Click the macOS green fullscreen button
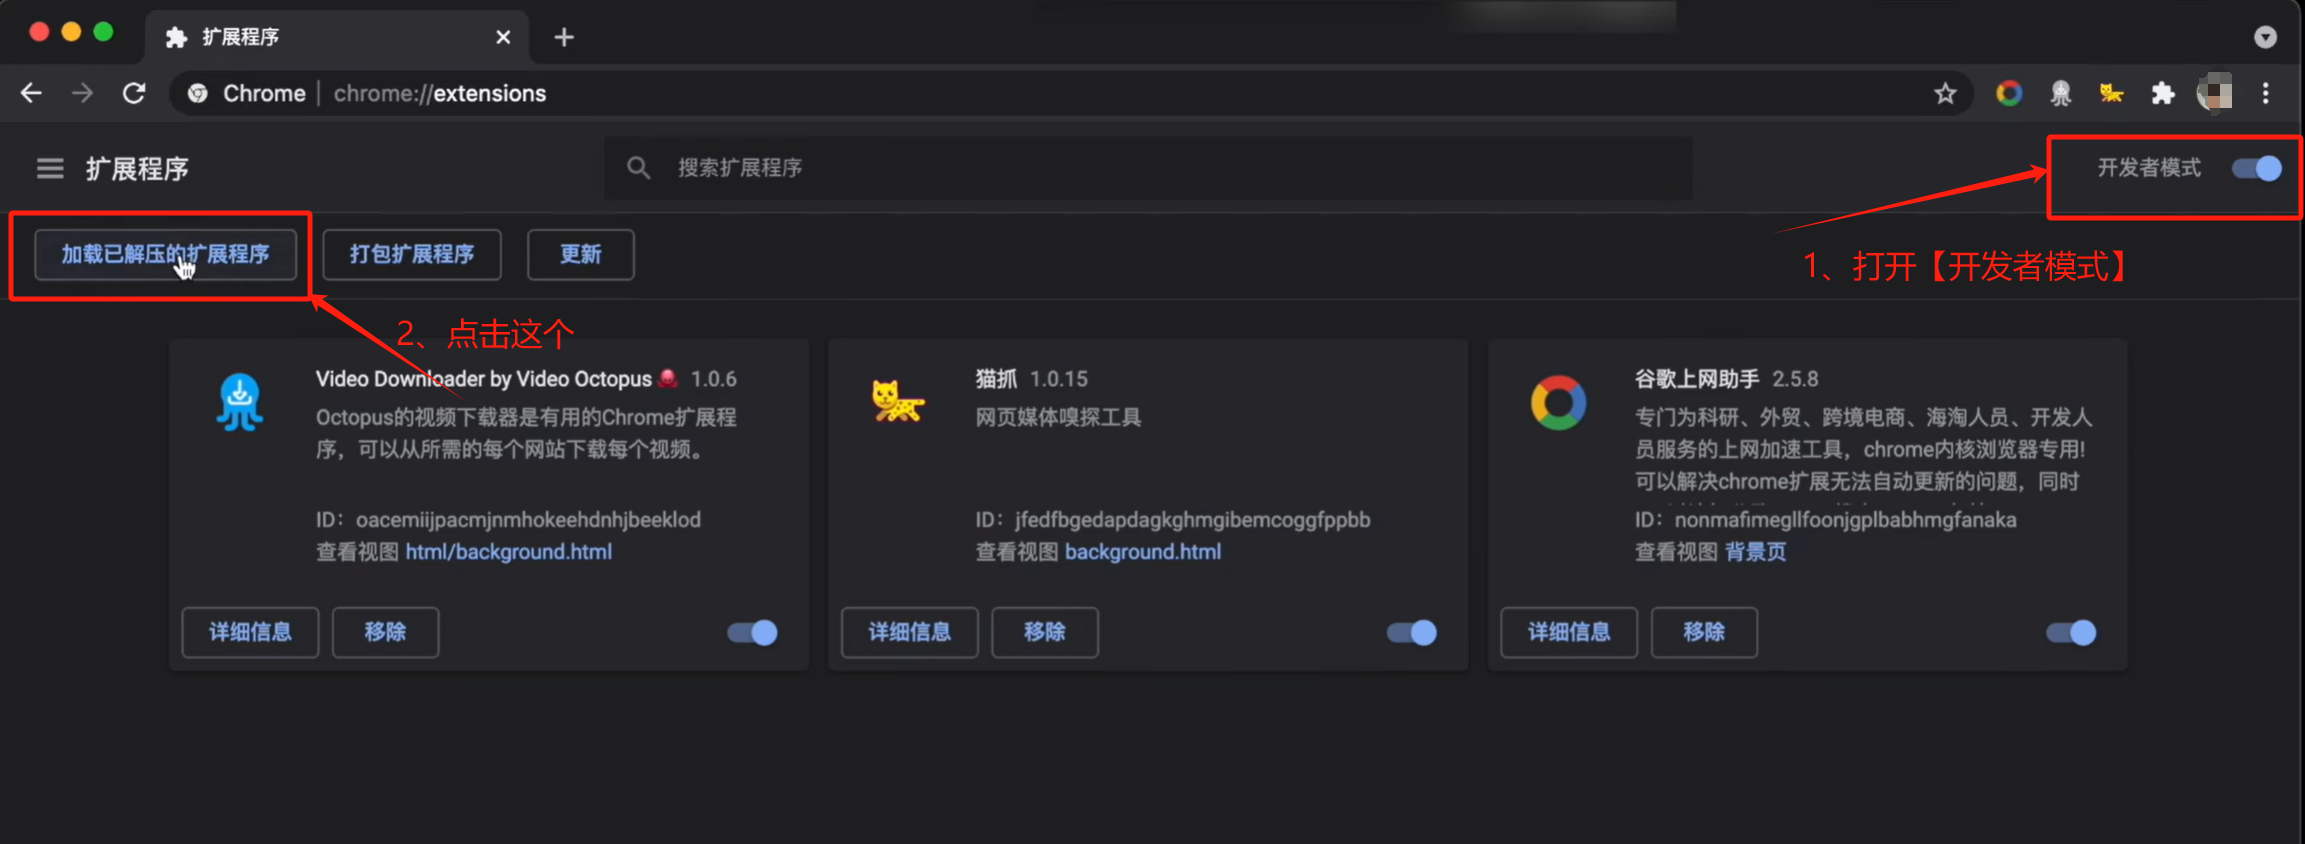The height and width of the screenshot is (844, 2305). (x=103, y=32)
